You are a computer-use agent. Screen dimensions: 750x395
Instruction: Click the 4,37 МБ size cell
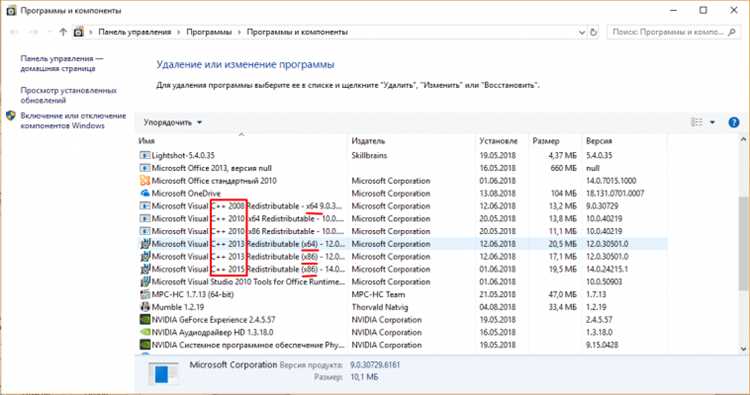pyautogui.click(x=562, y=155)
